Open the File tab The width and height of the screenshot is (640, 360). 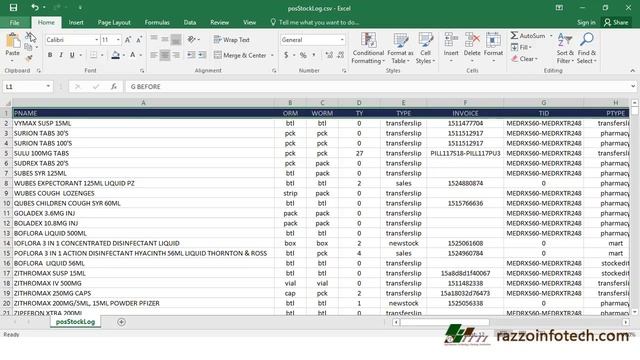[14, 22]
